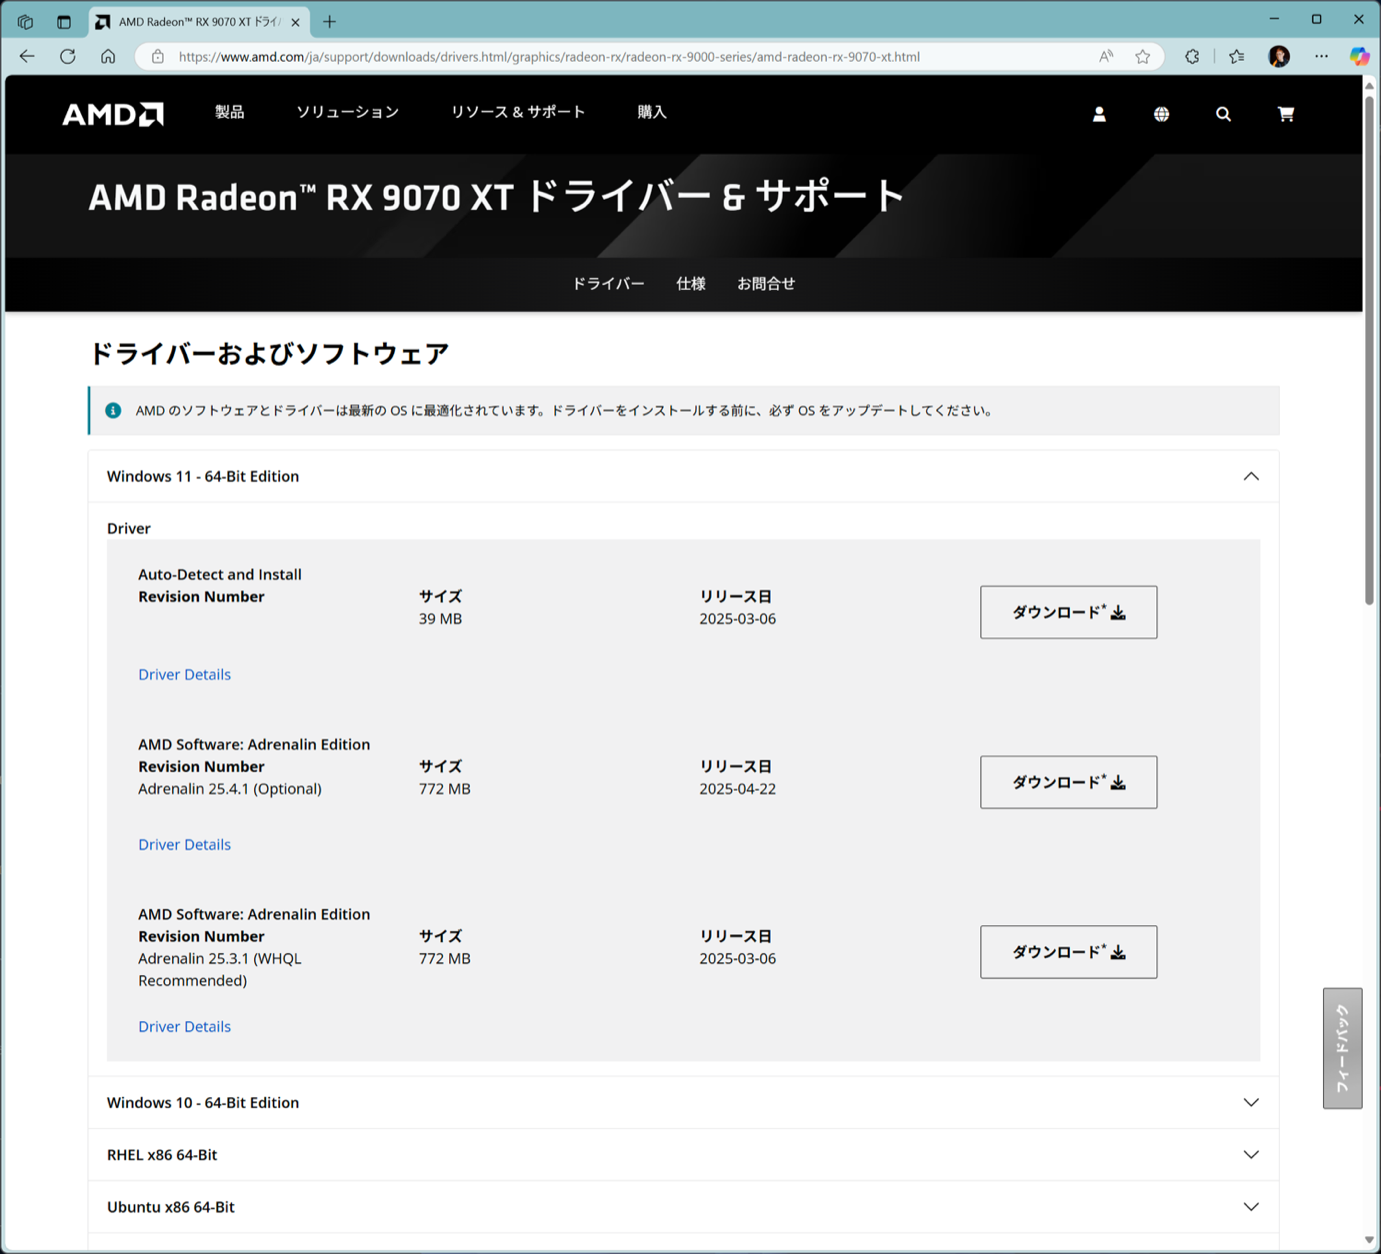This screenshot has height=1254, width=1381.
Task: Click the browser home icon
Action: click(x=108, y=56)
